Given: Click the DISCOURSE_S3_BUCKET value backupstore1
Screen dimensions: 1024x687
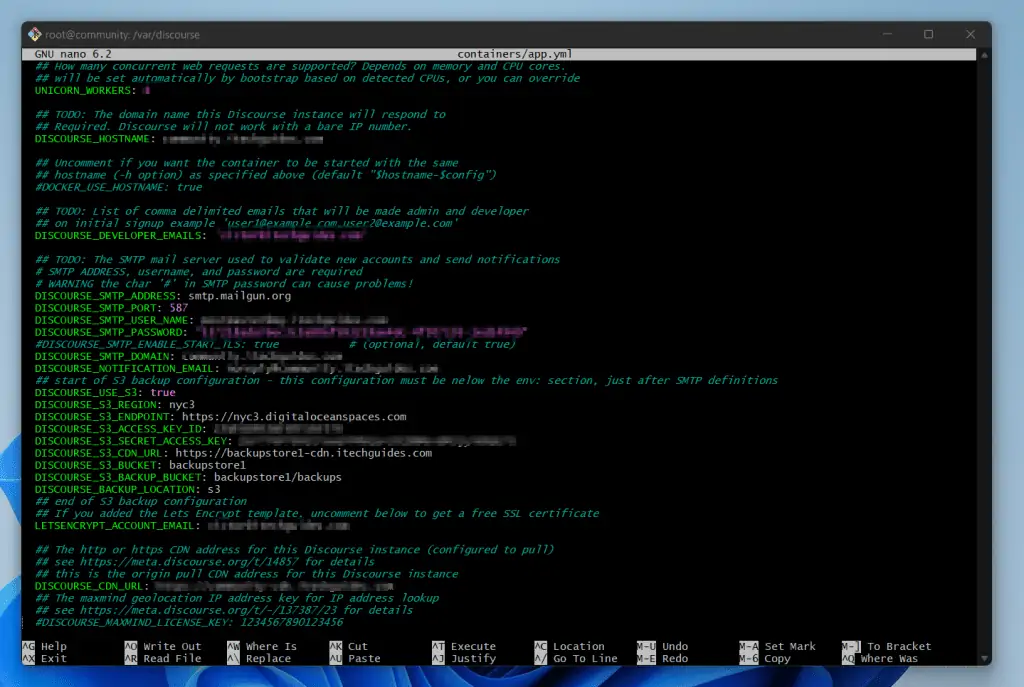Looking at the screenshot, I should [x=208, y=466].
